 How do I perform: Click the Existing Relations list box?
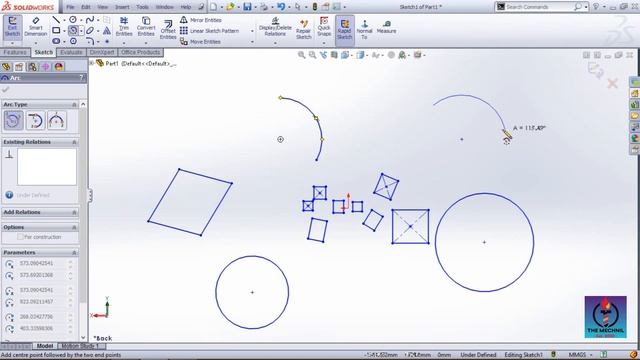[47, 167]
